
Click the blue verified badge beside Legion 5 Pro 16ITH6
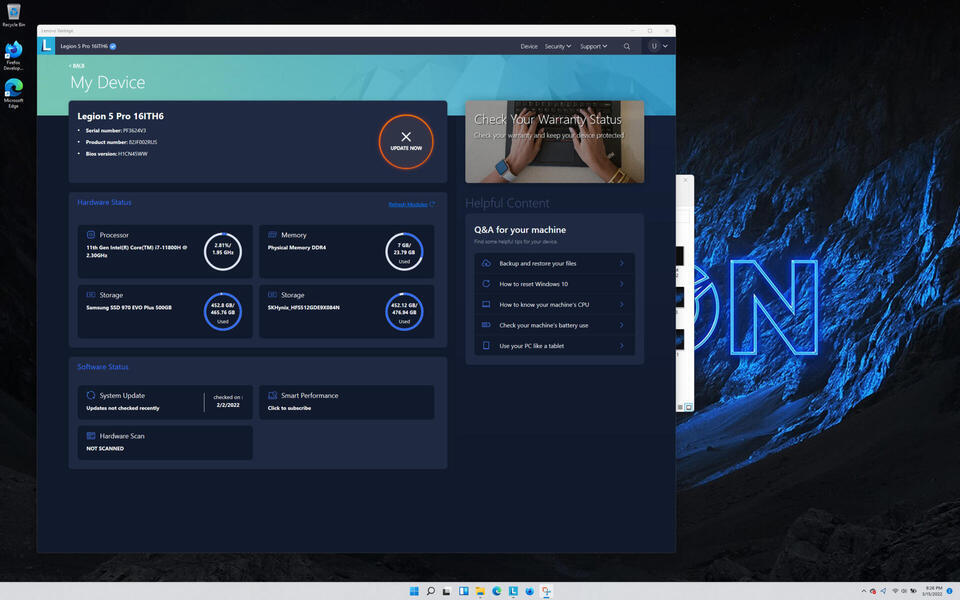(113, 46)
